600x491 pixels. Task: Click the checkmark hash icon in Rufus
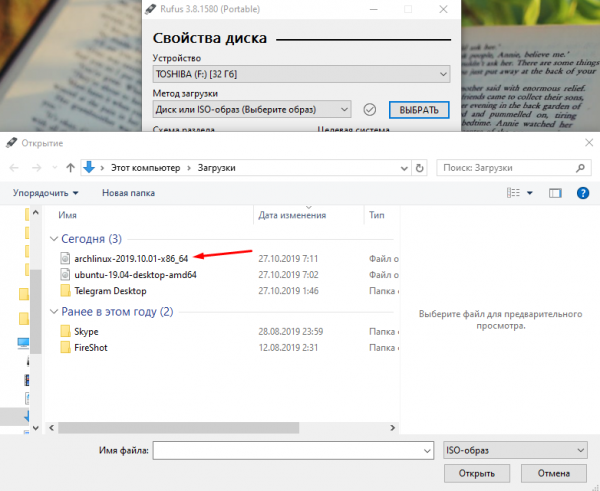(x=369, y=110)
